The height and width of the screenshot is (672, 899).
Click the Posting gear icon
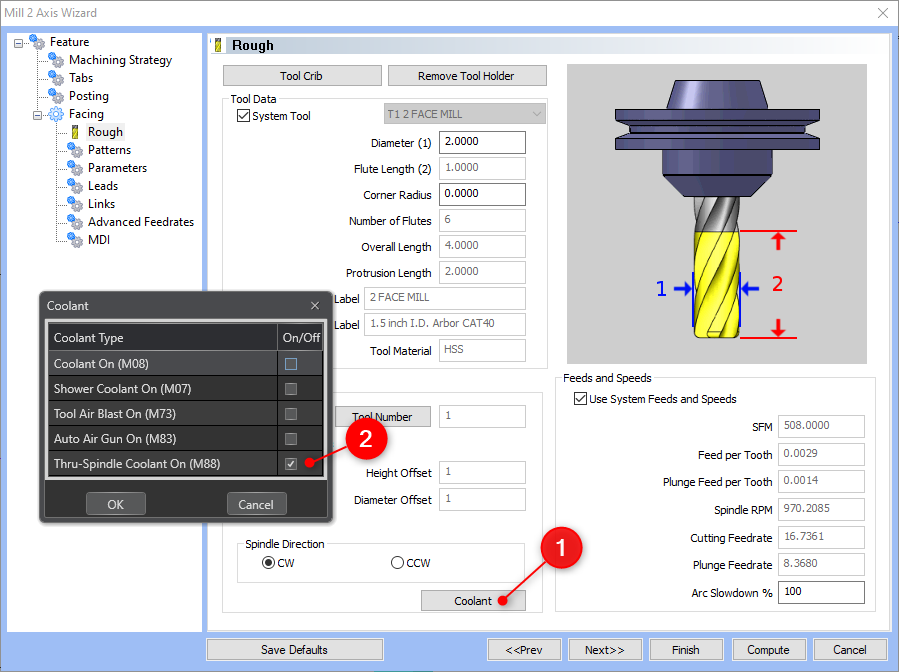[x=56, y=96]
